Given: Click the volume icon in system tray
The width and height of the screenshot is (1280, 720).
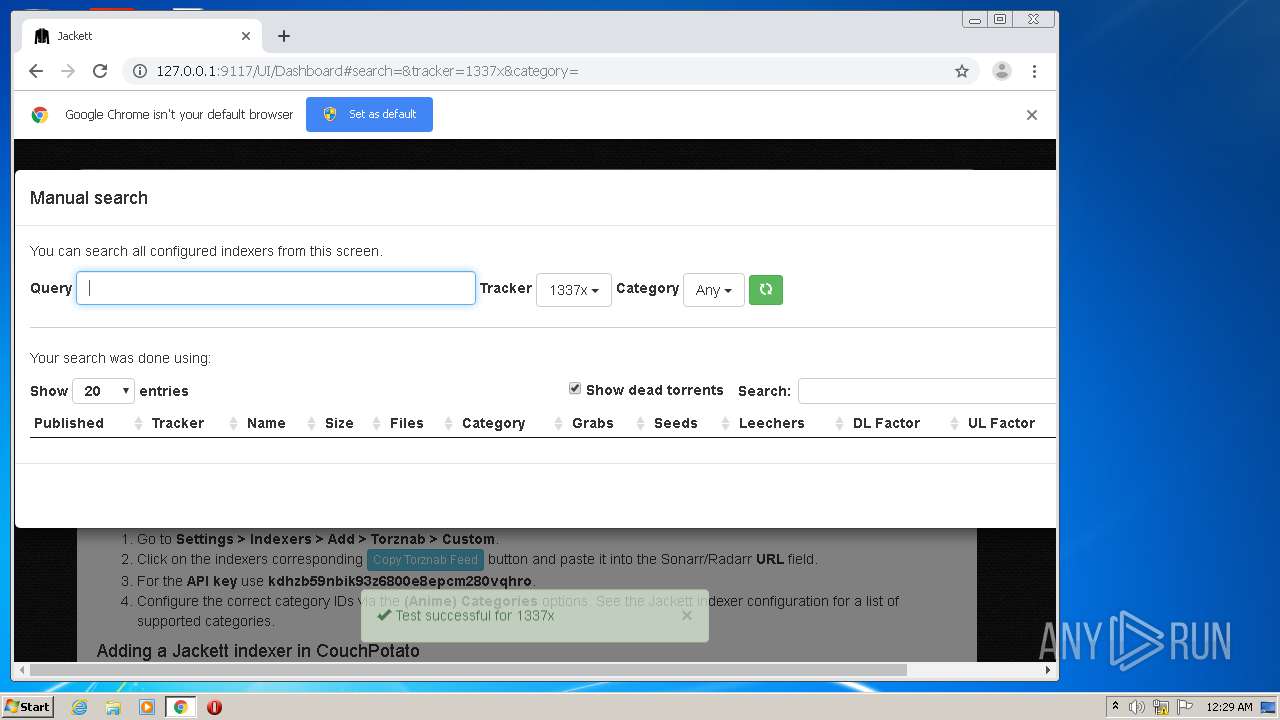Looking at the screenshot, I should [1137, 707].
